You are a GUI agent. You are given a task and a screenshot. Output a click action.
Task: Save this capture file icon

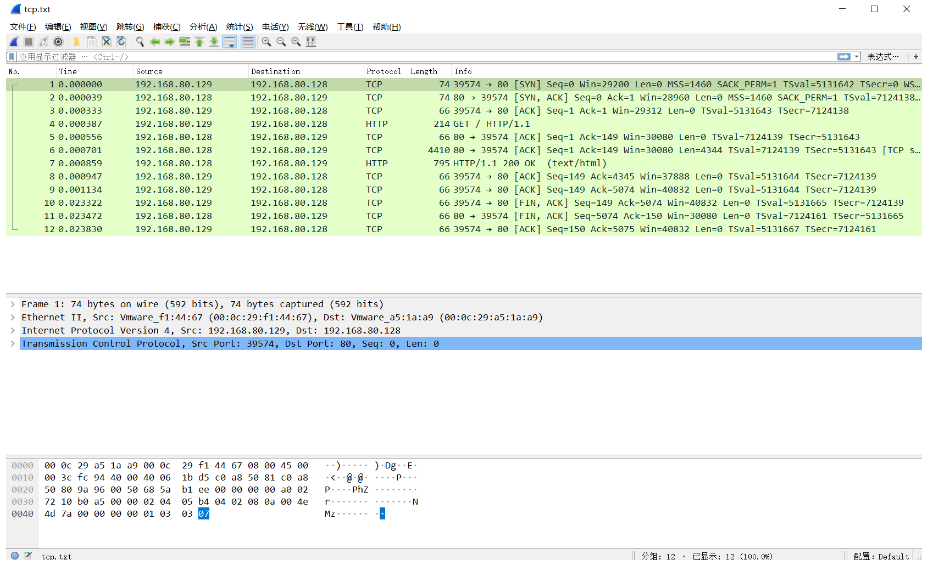(x=91, y=42)
